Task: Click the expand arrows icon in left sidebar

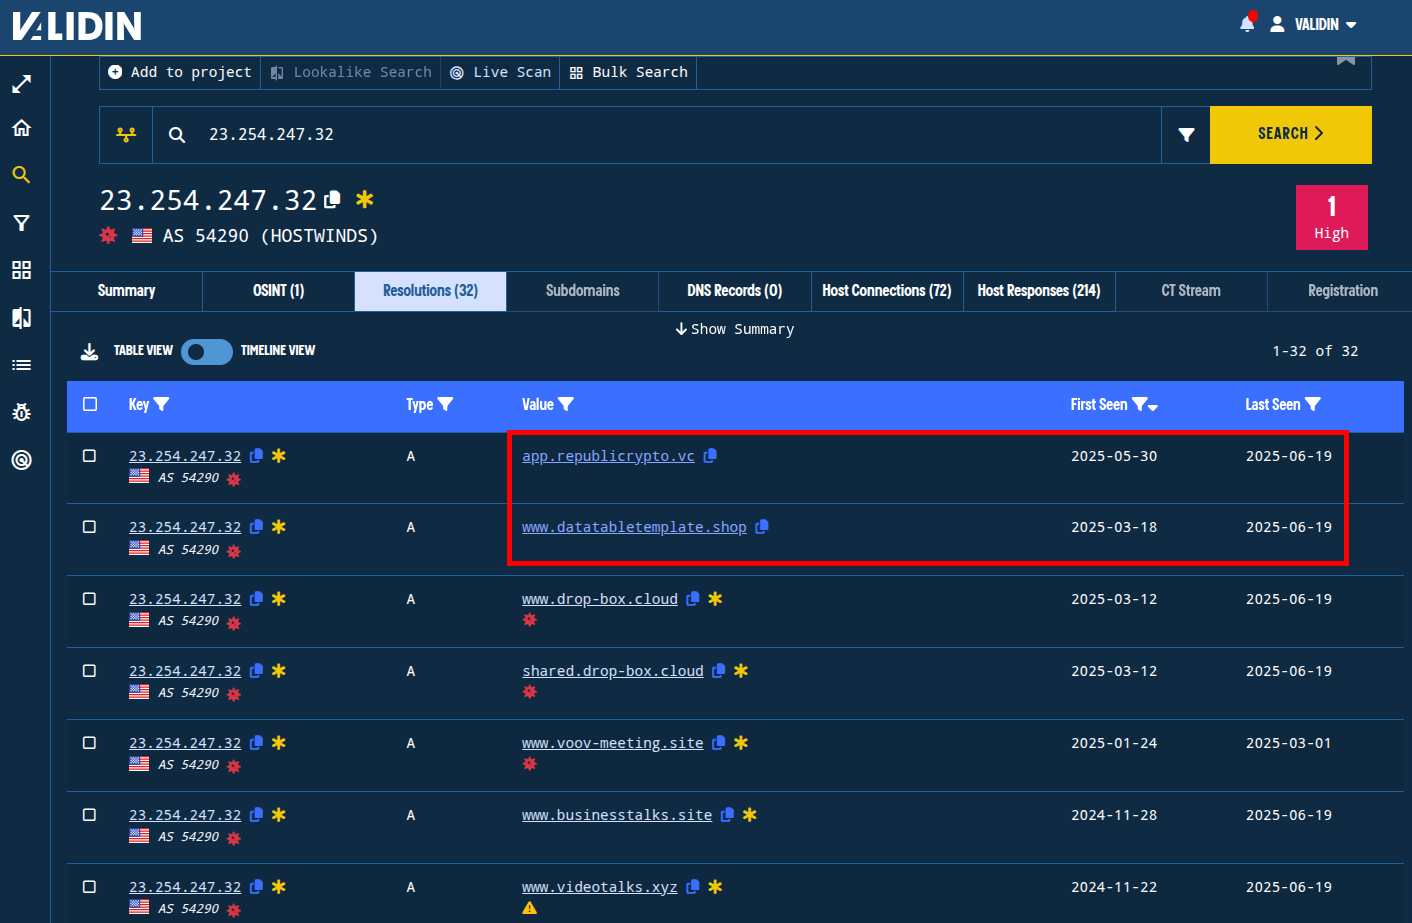Action: tap(21, 85)
